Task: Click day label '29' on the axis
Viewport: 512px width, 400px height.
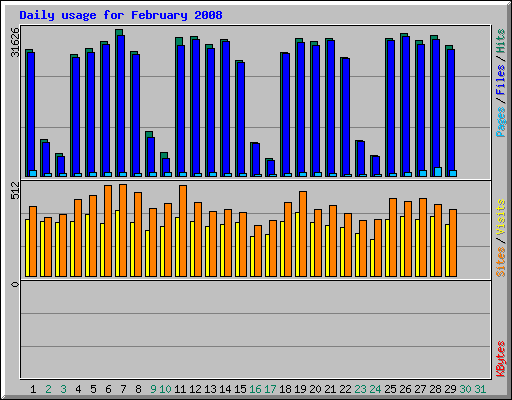Action: (x=450, y=389)
